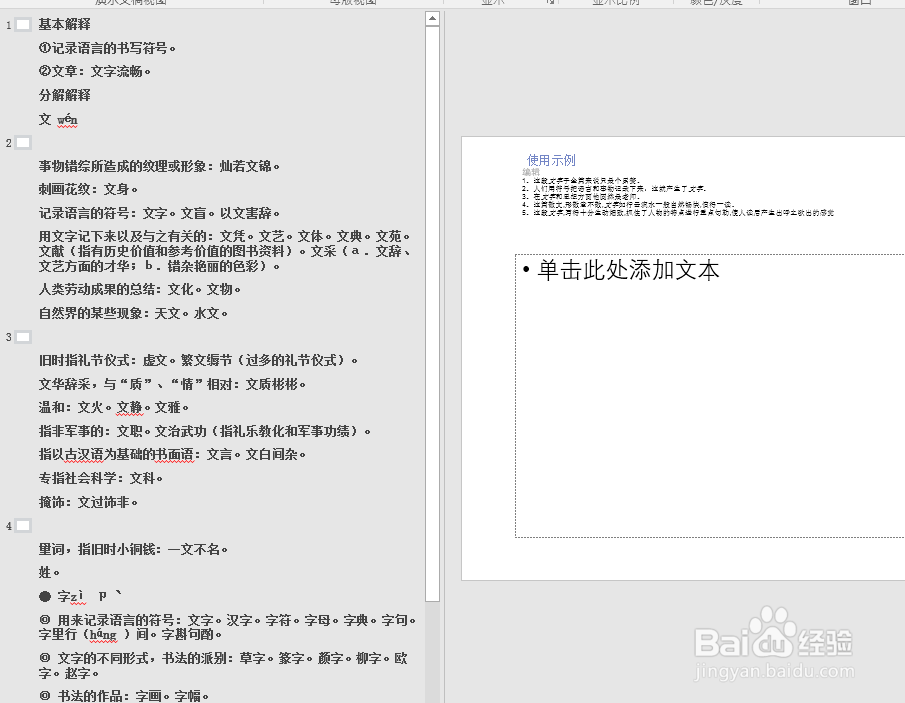Viewport: 905px width, 703px height.
Task: Click the '● 字zì' outline line
Action: pos(80,596)
